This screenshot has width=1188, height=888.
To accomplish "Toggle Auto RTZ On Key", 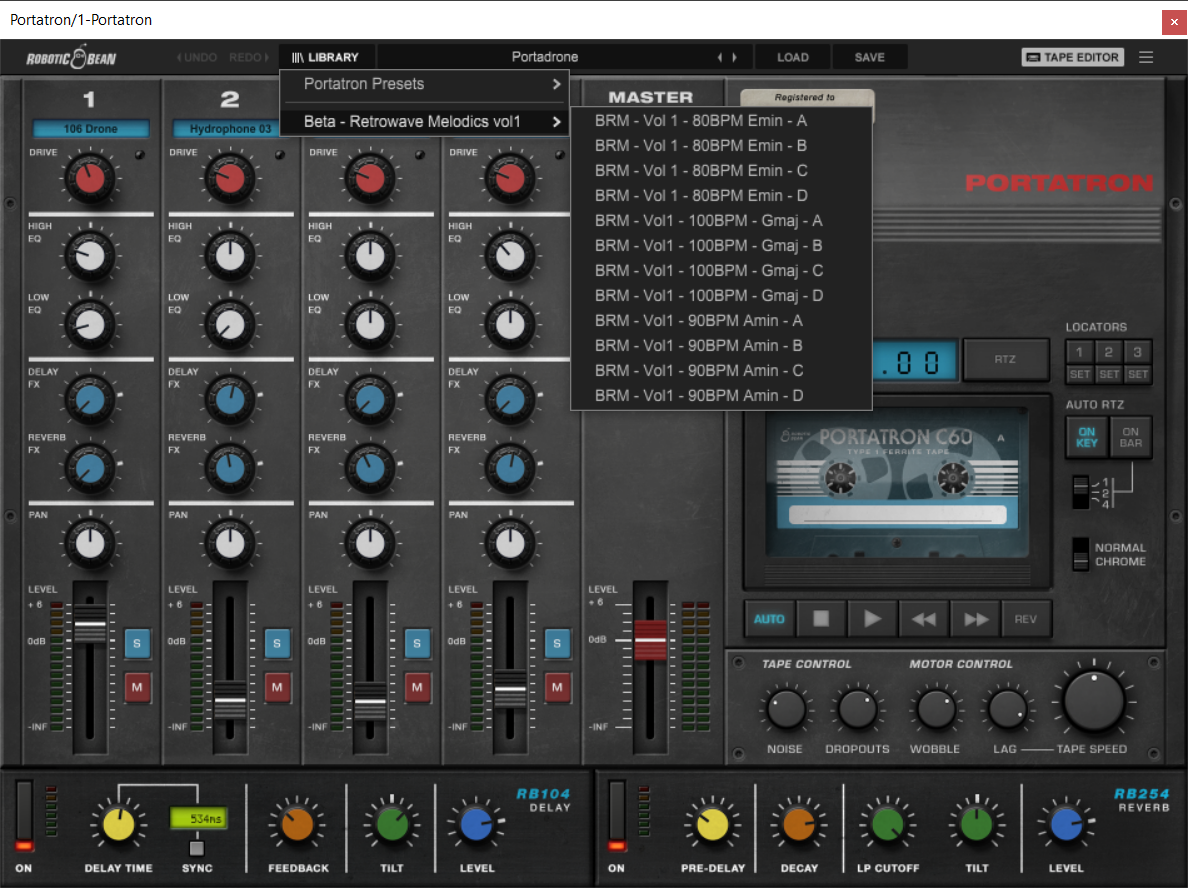I will (1087, 437).
